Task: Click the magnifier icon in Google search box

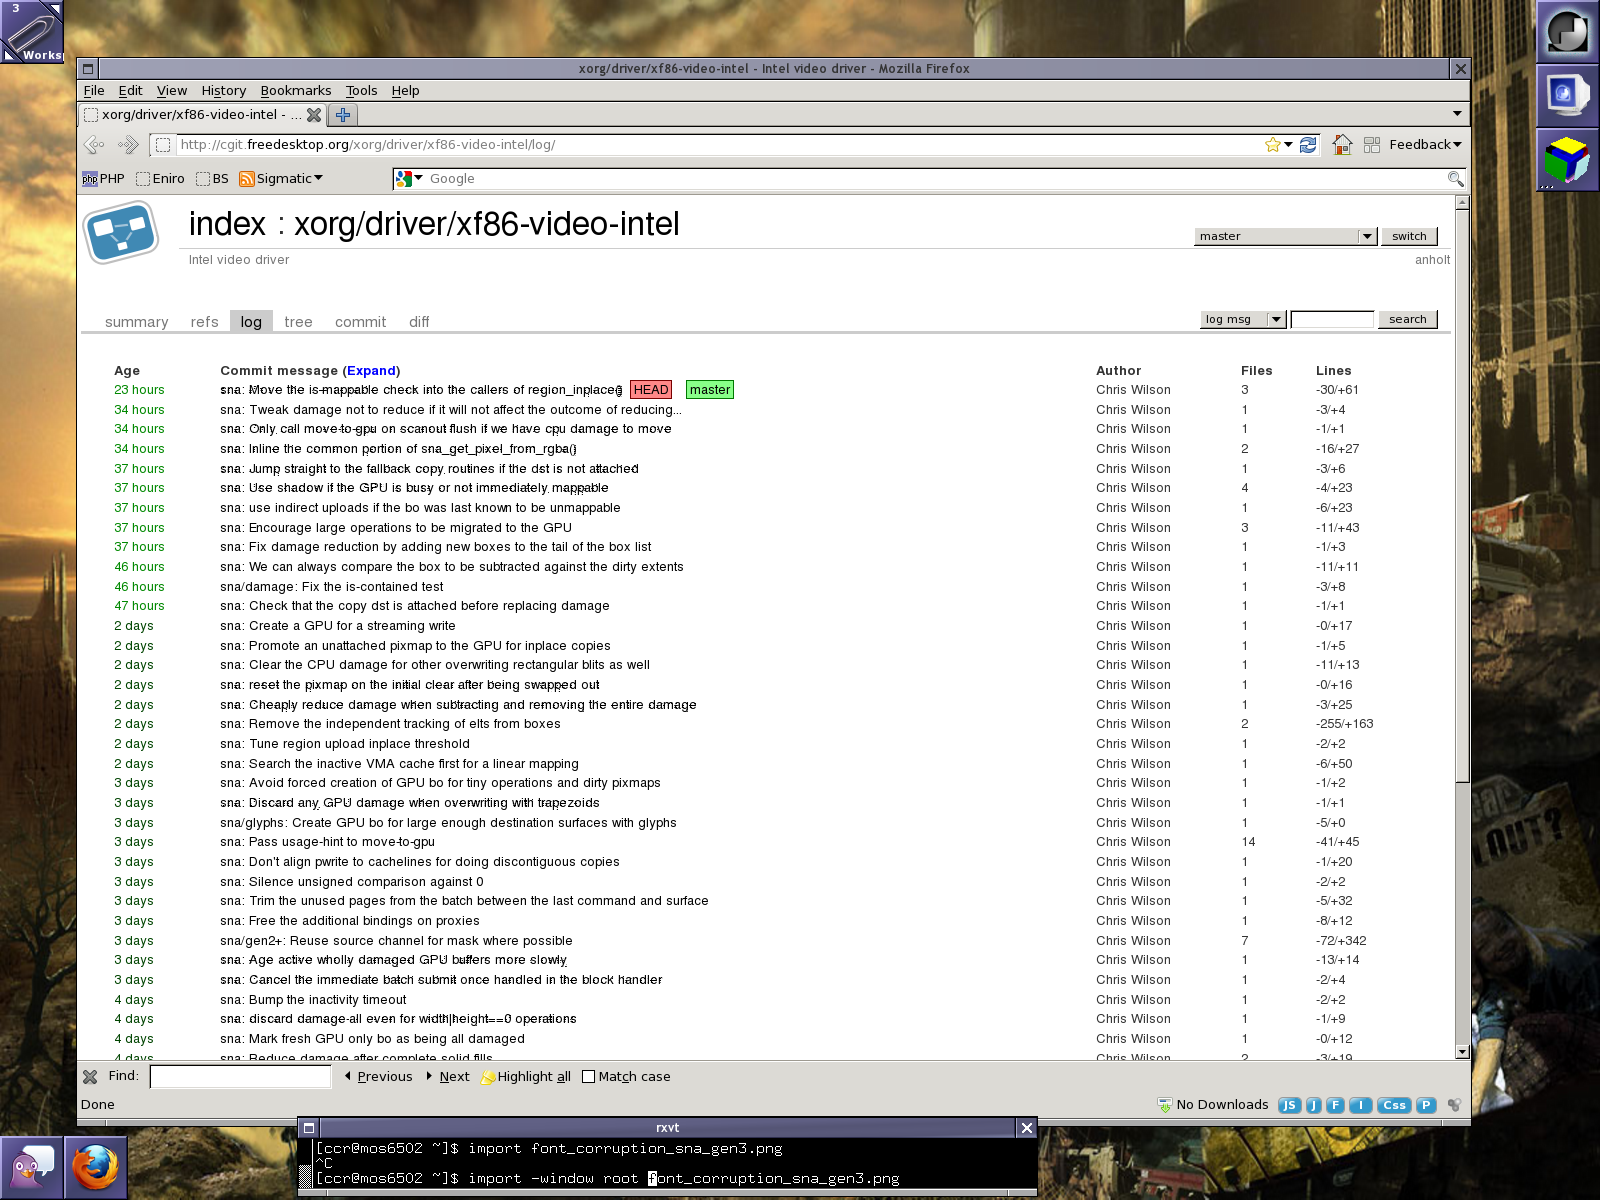Action: 1455,179
